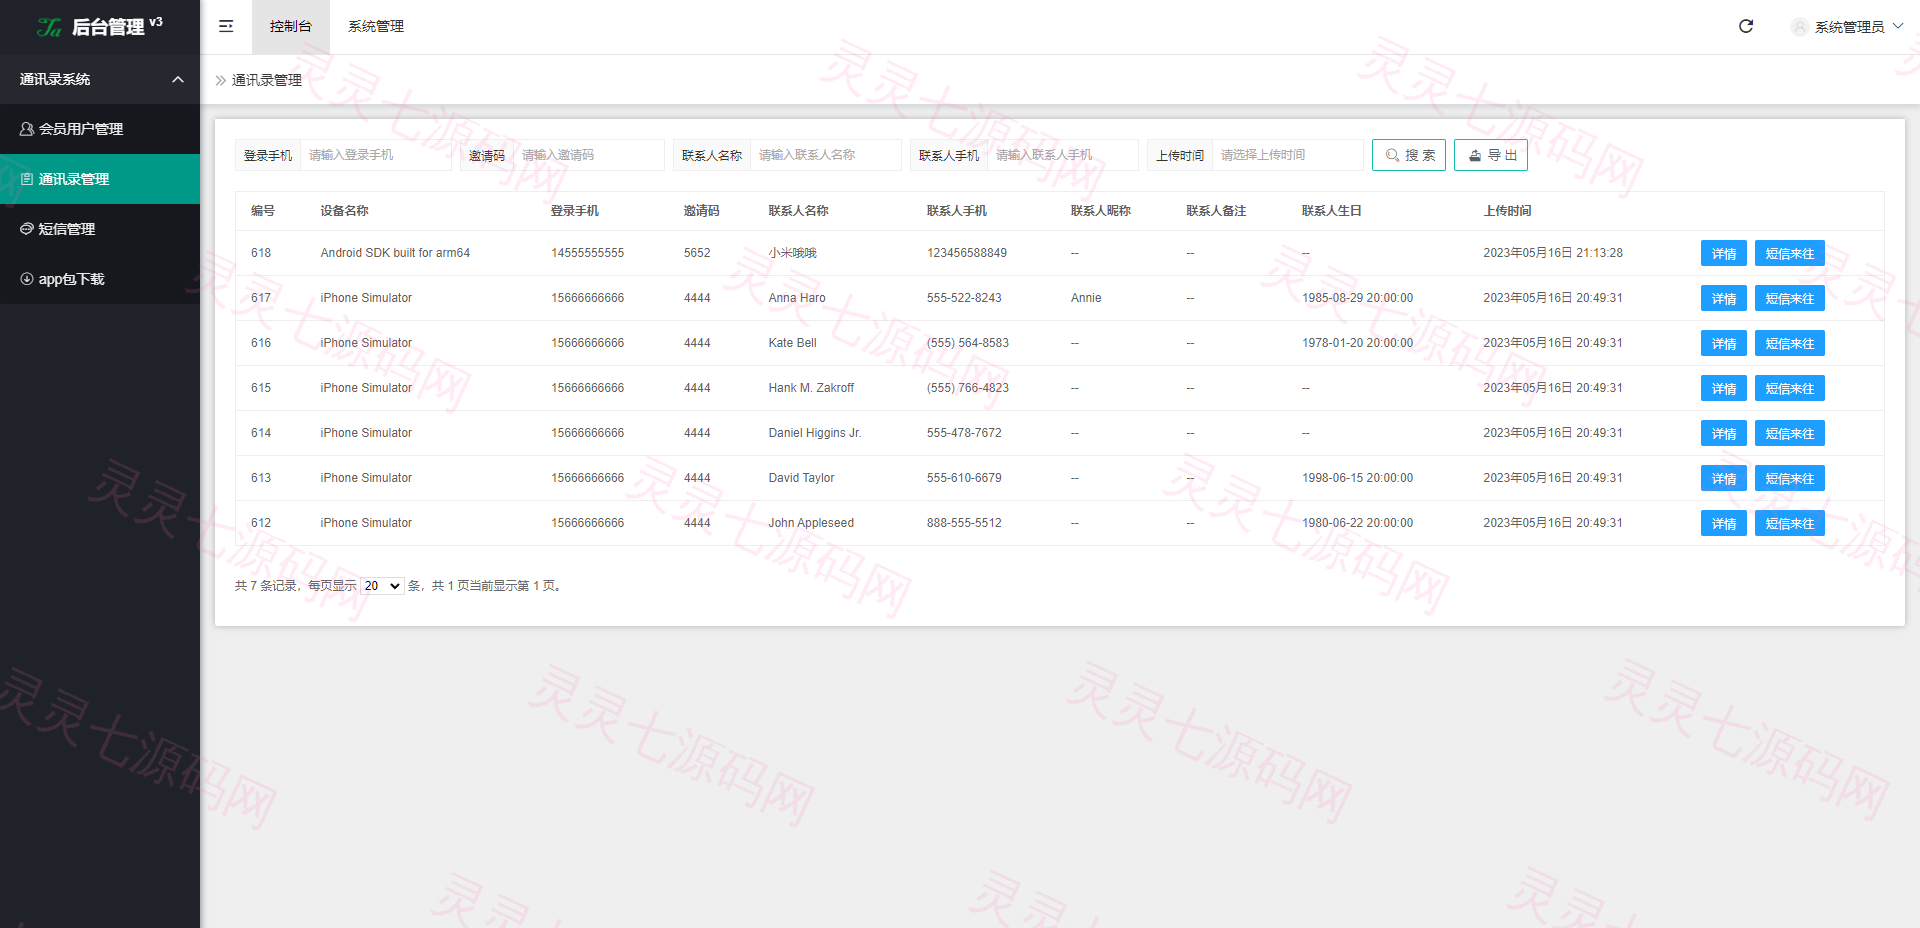The width and height of the screenshot is (1920, 928).
Task: Click the 后台管理 logo icon
Action: (49, 27)
